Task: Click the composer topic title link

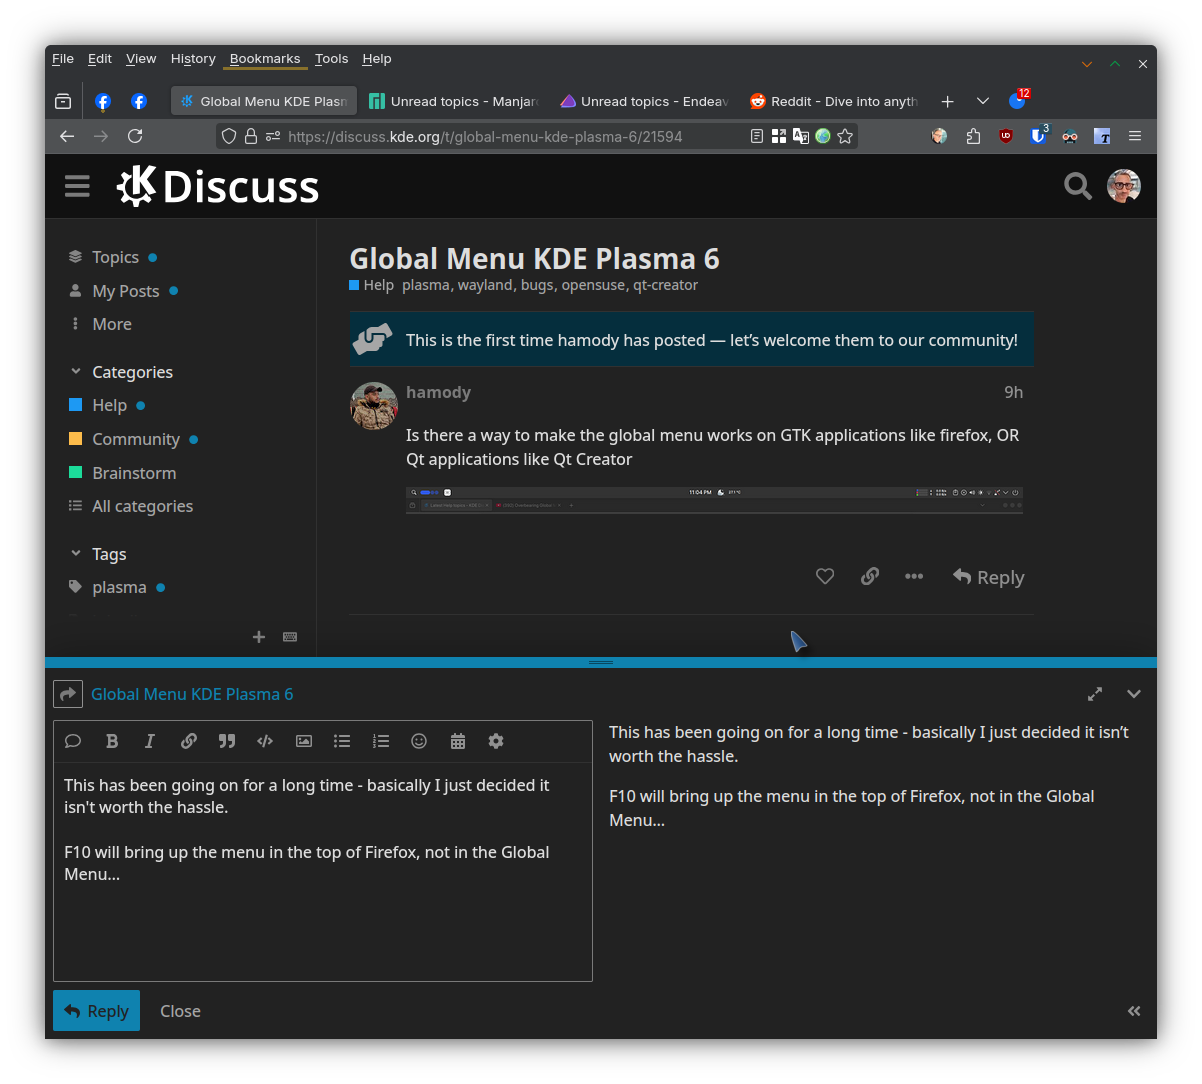Action: [192, 694]
